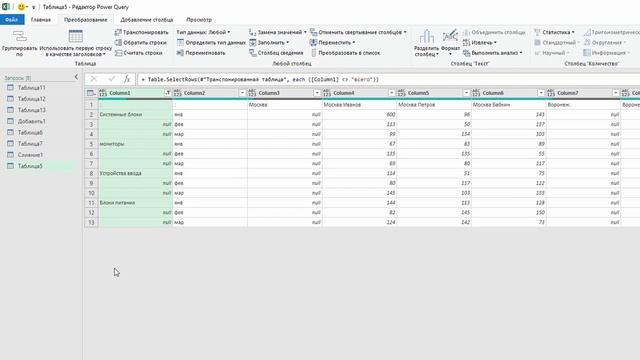Click Округление (Rounding) button

coord(604,42)
